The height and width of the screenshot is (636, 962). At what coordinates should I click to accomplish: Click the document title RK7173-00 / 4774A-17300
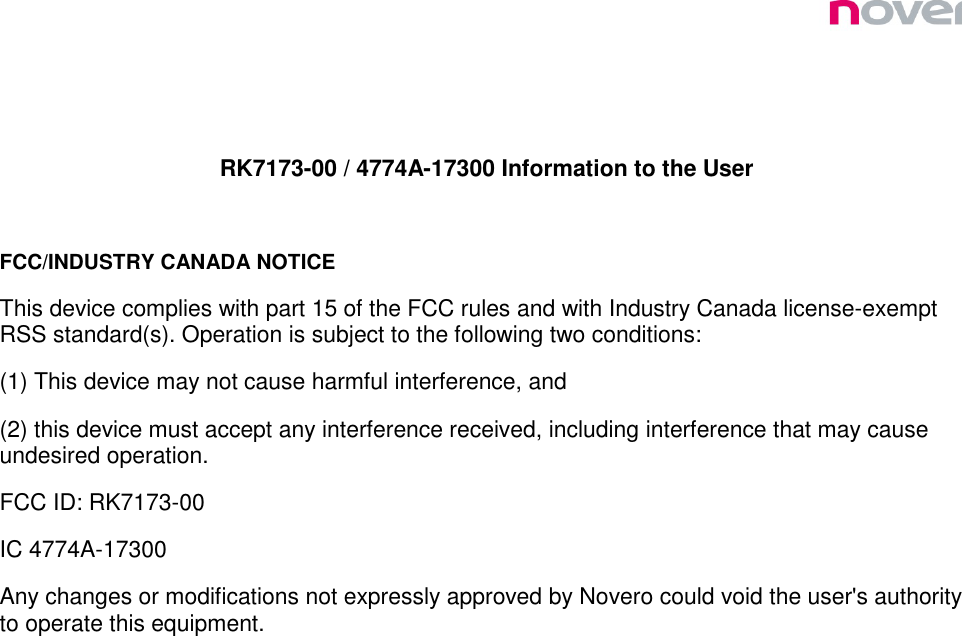[x=357, y=168]
